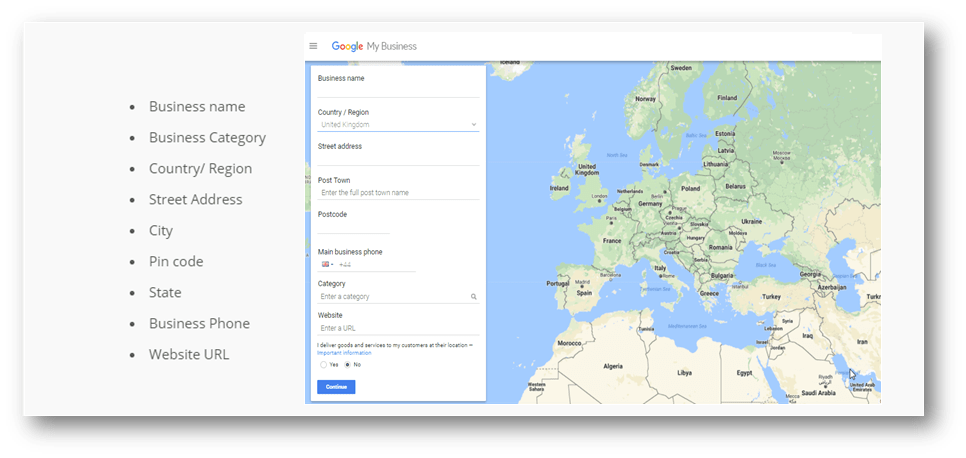Open the phone country code dropdown arrow
Screen dimensions: 966x458
(x=332, y=265)
